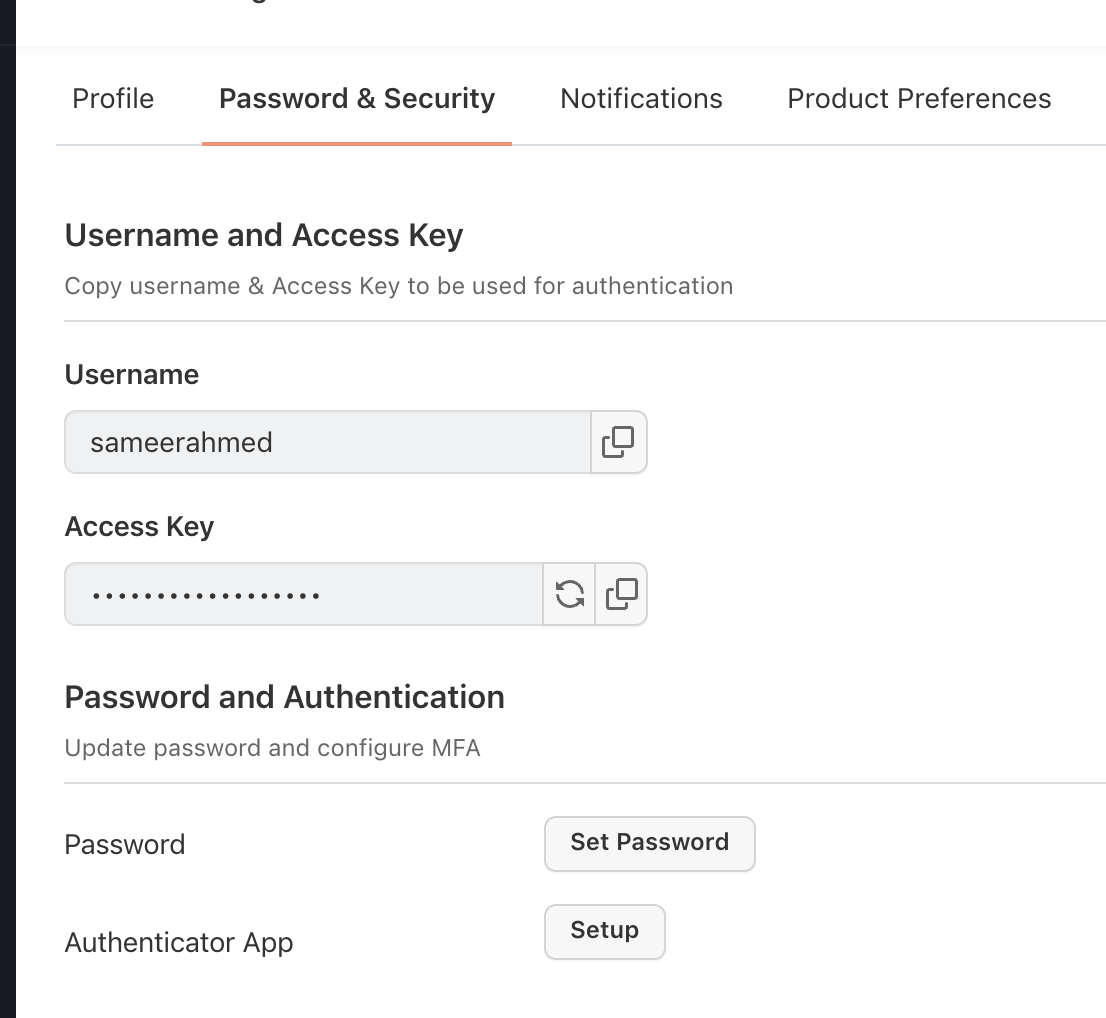
Task: Copy the username to clipboard
Action: 618,442
